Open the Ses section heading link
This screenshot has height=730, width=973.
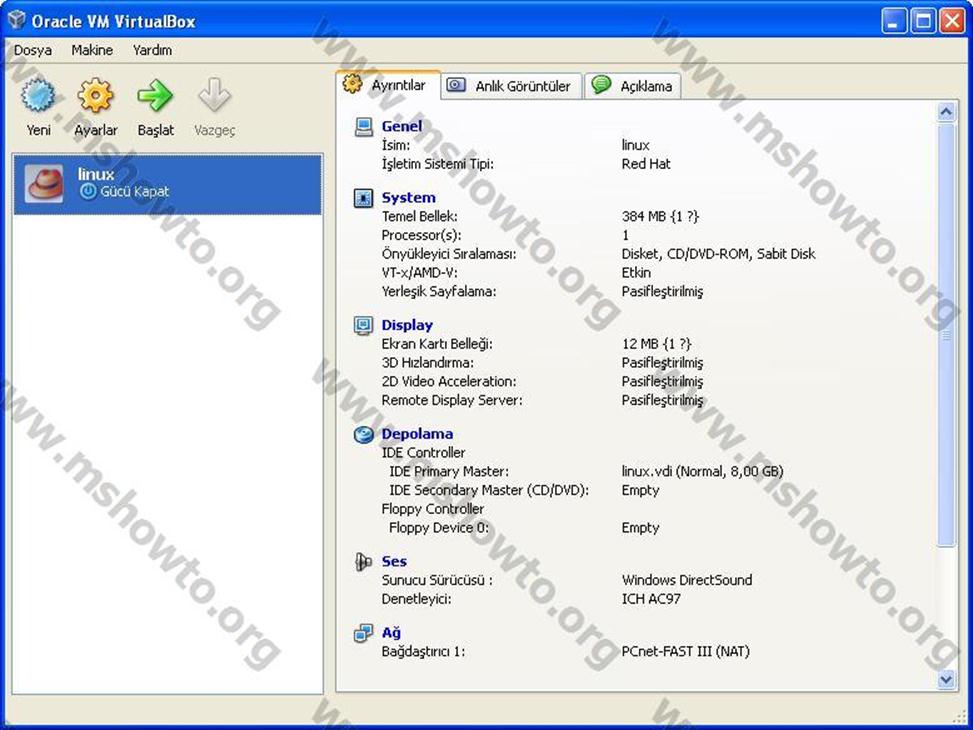pos(394,561)
